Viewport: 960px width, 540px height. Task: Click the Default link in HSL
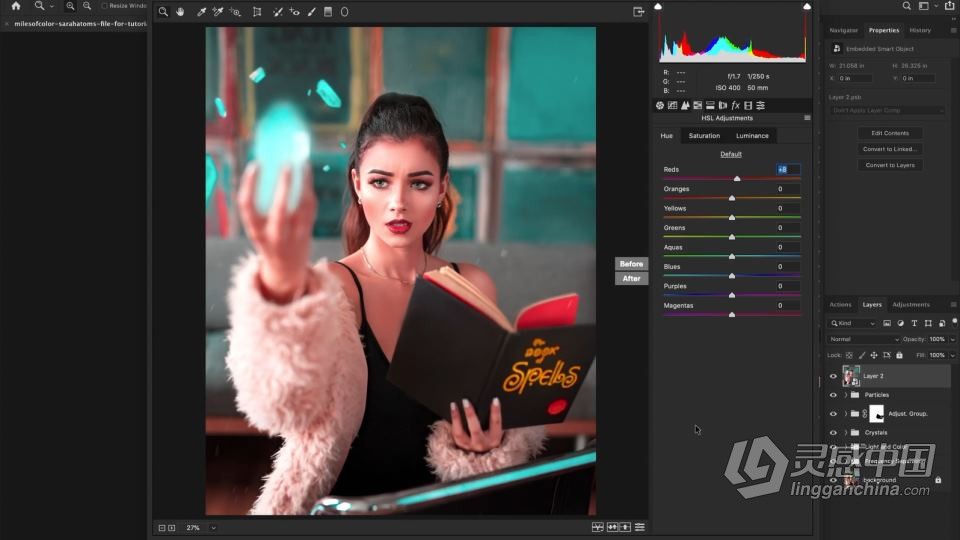pyautogui.click(x=730, y=154)
